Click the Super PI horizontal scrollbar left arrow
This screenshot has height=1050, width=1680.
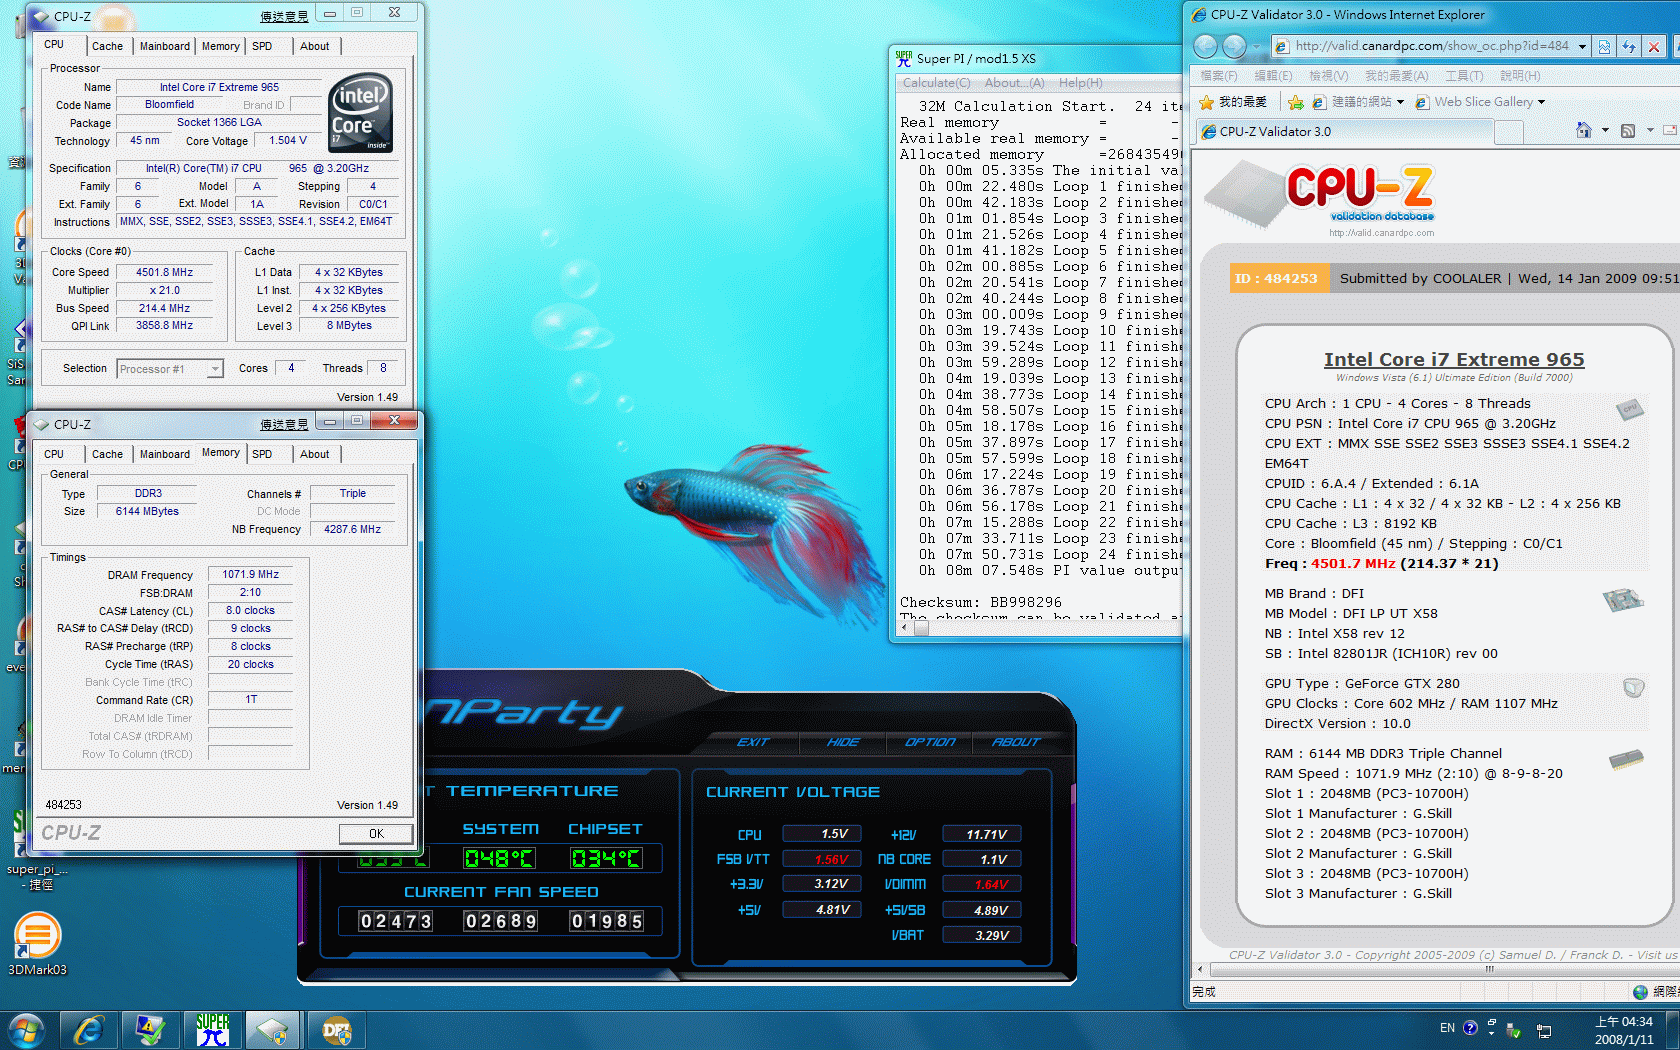point(906,628)
